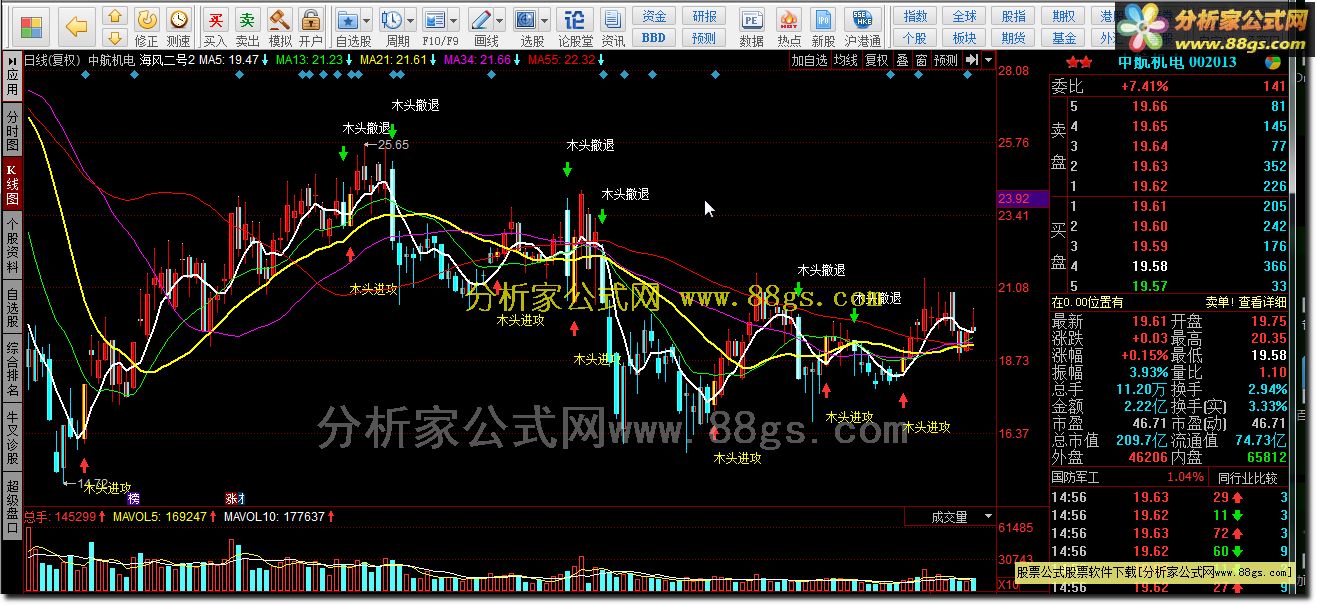Click the 板块 button

964,38
